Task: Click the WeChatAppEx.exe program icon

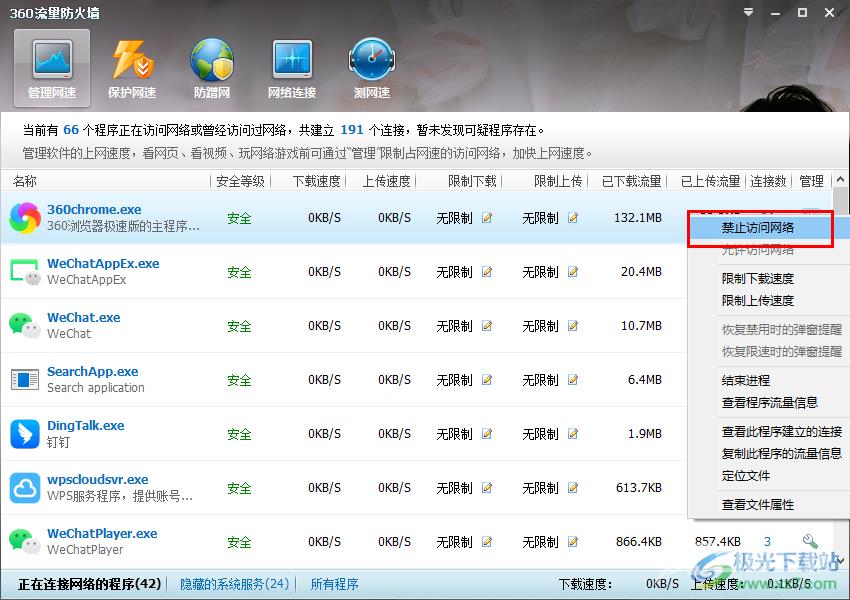Action: point(25,272)
